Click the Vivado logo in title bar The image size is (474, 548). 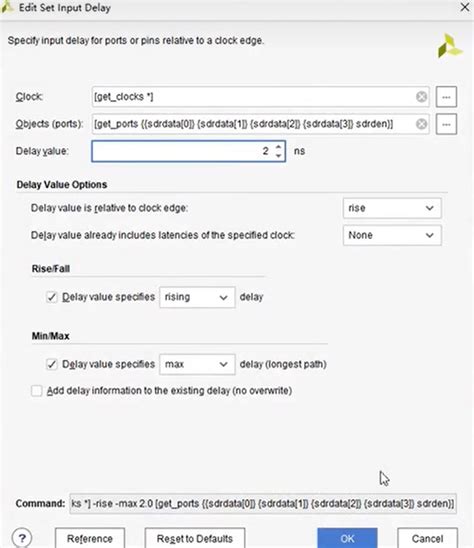point(7,7)
